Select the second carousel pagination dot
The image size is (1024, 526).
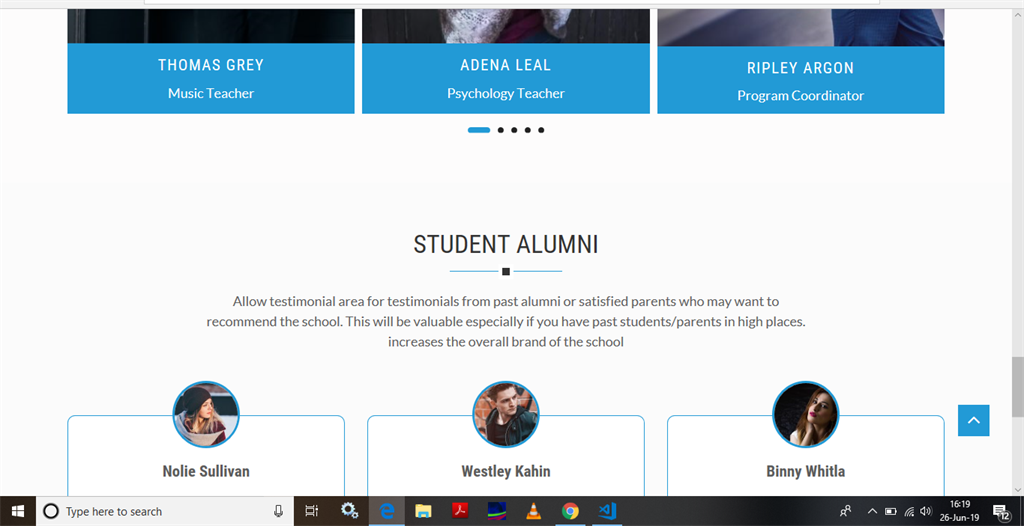500,130
